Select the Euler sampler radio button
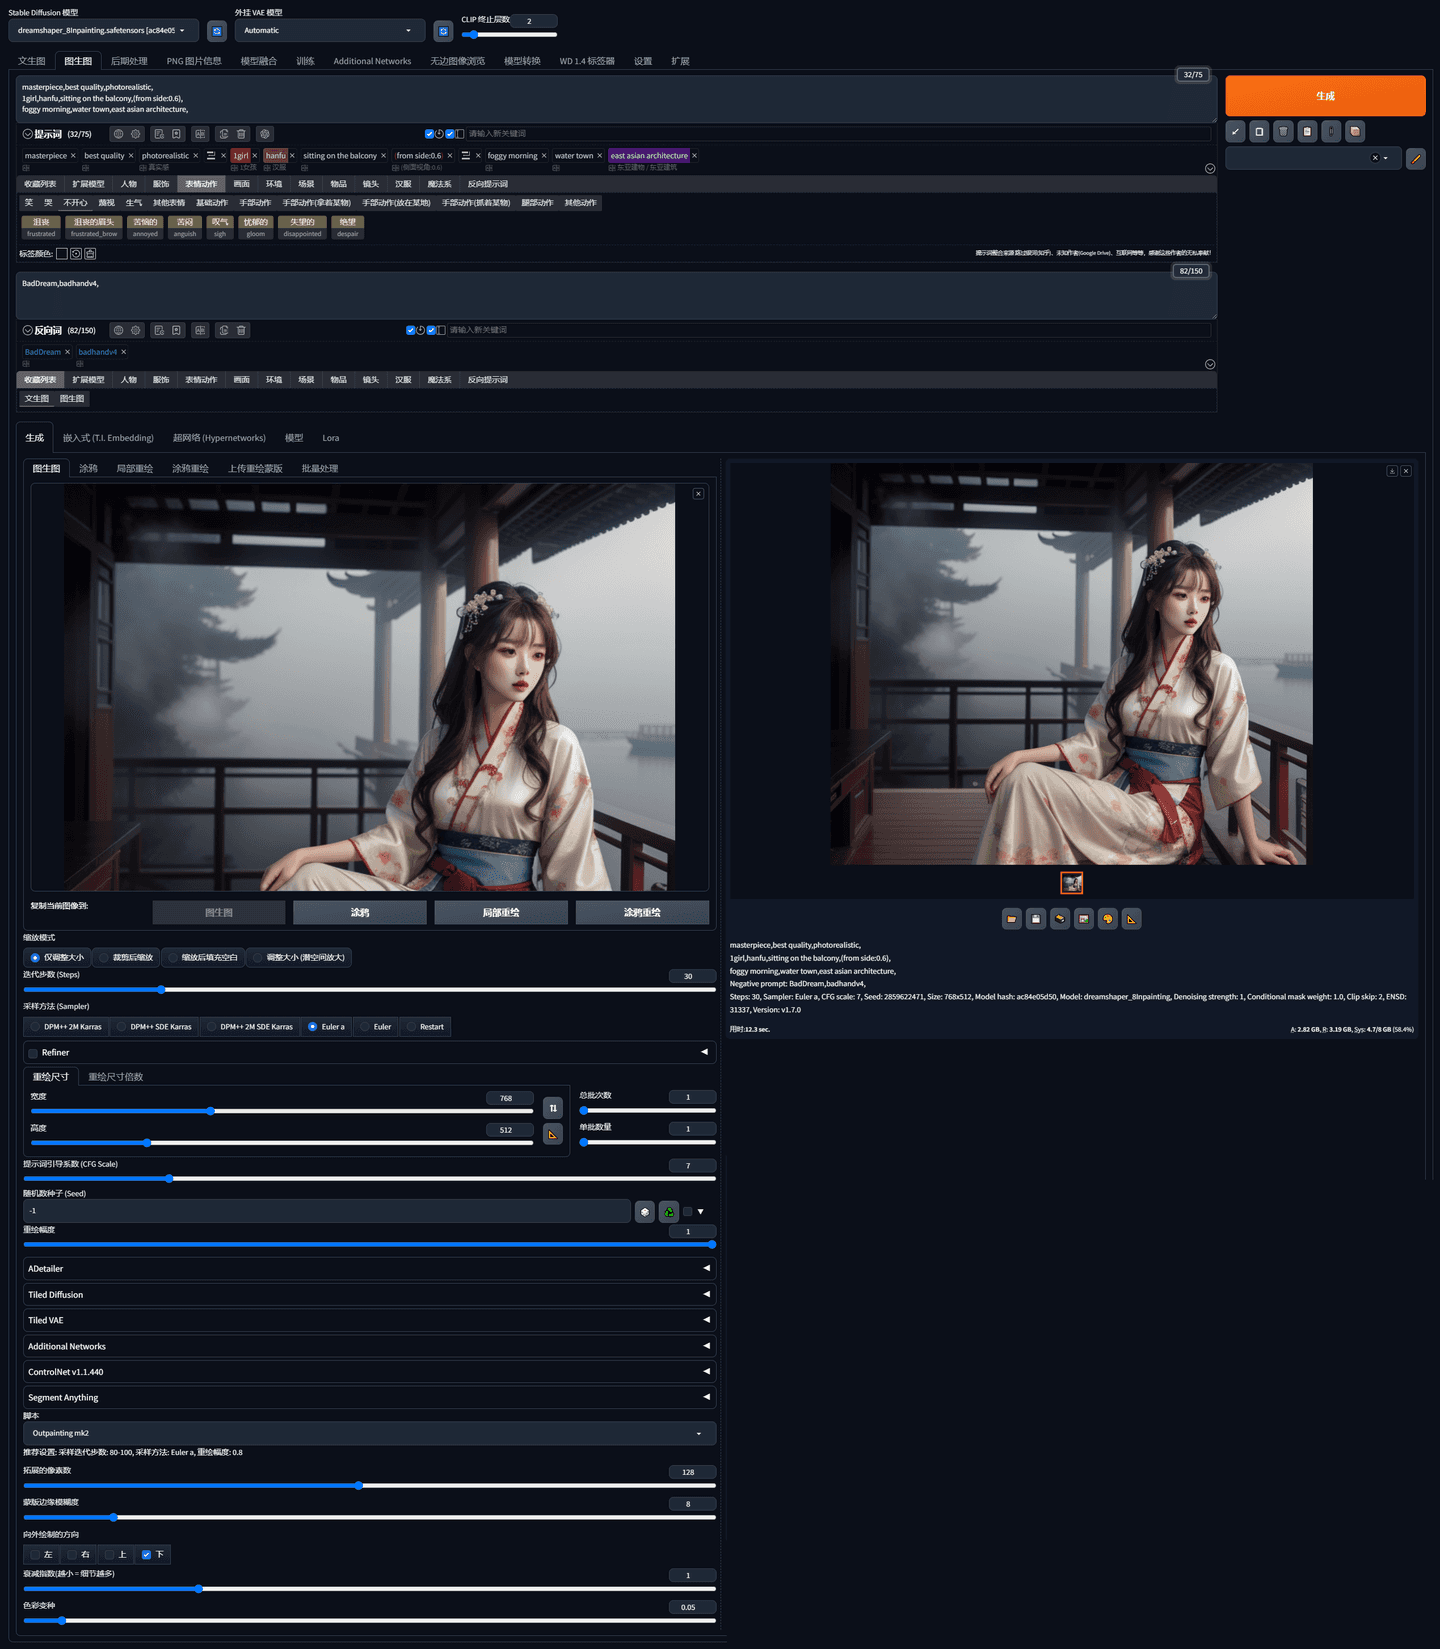This screenshot has height=1649, width=1440. [366, 1027]
